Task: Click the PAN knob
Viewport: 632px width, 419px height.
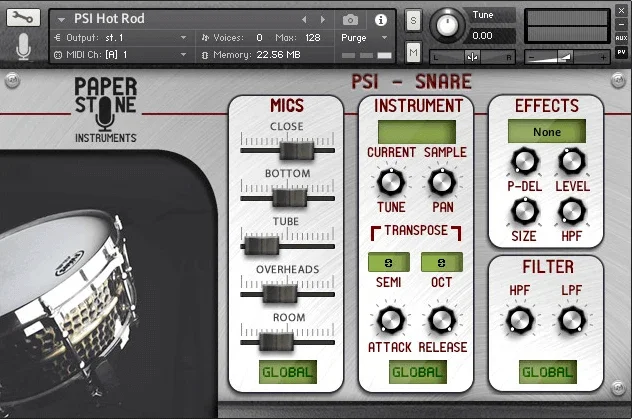Action: [442, 181]
